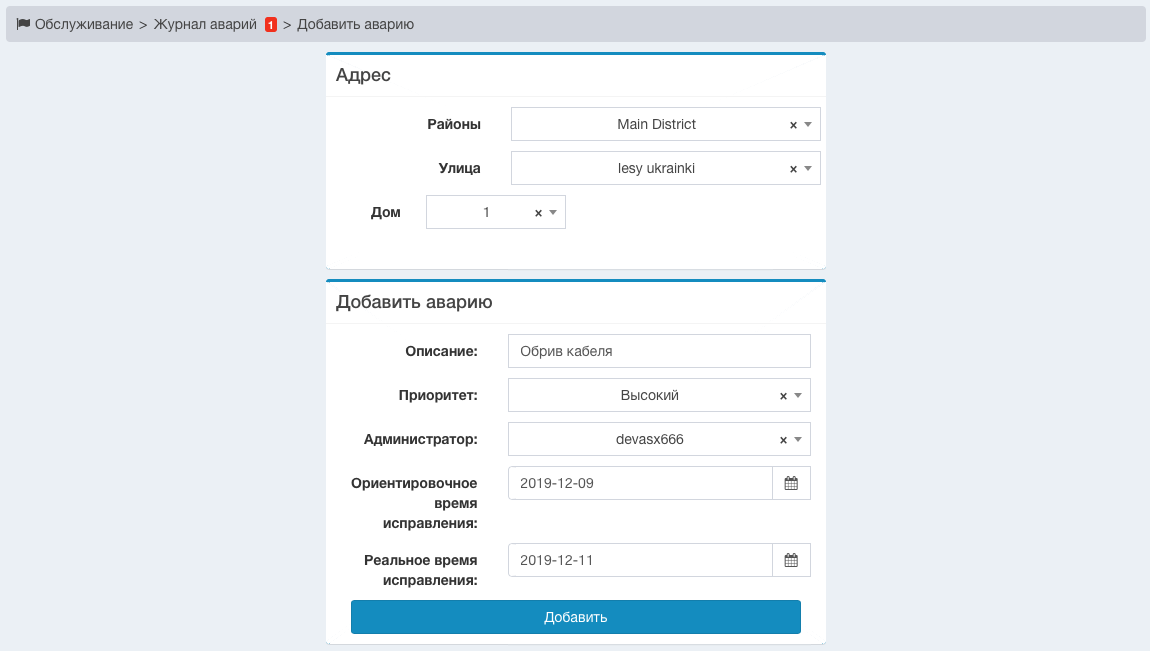Expand the Дом dropdown arrow
1150x651 pixels.
click(553, 213)
